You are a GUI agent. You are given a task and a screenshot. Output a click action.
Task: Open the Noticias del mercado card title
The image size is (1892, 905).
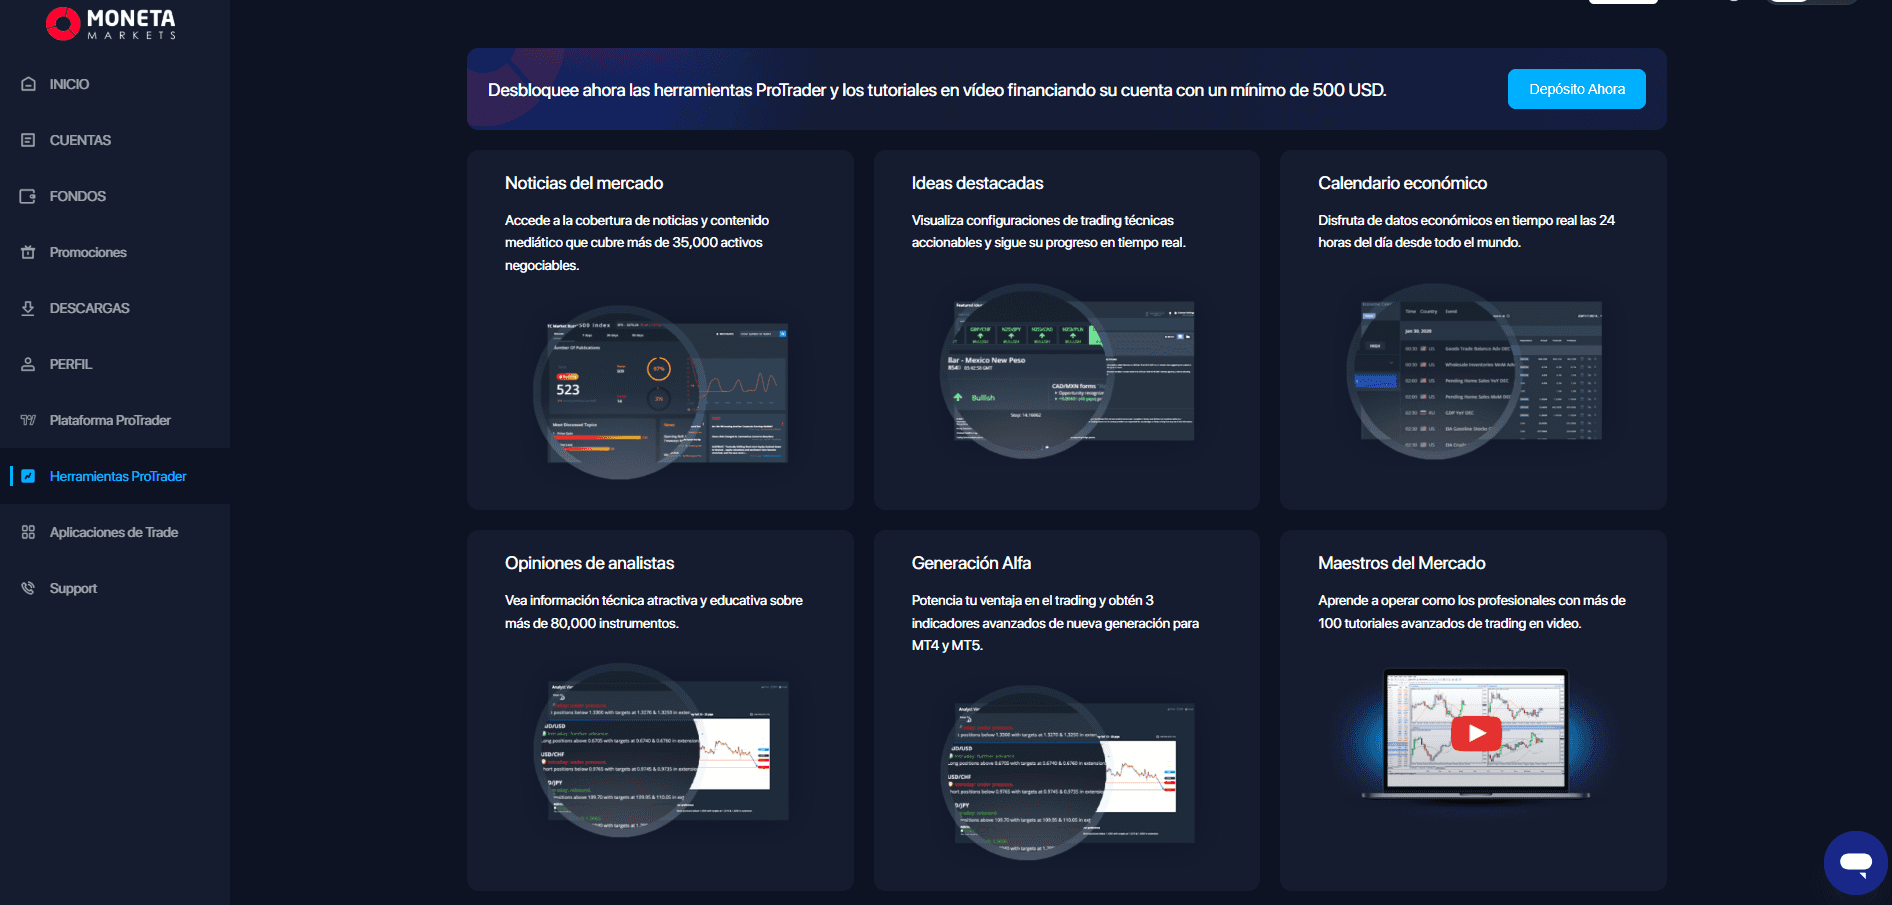coord(584,183)
